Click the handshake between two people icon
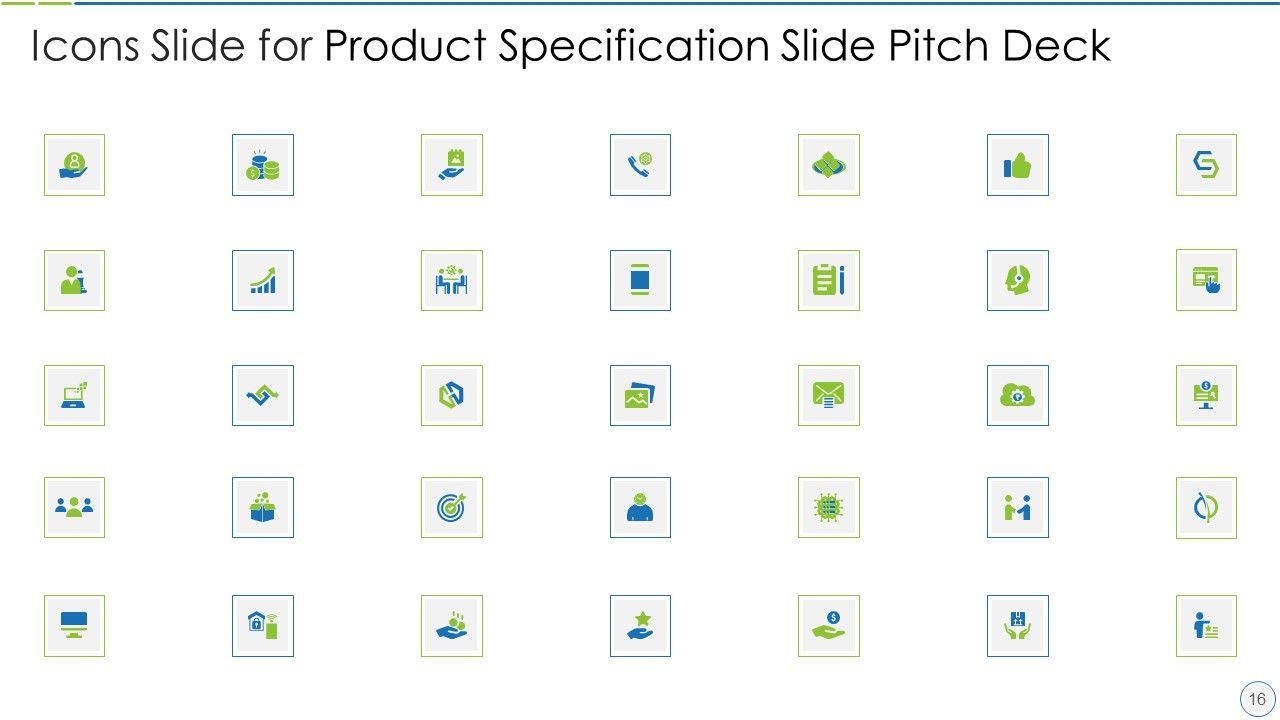Viewport: 1280px width, 720px height. (x=1017, y=507)
